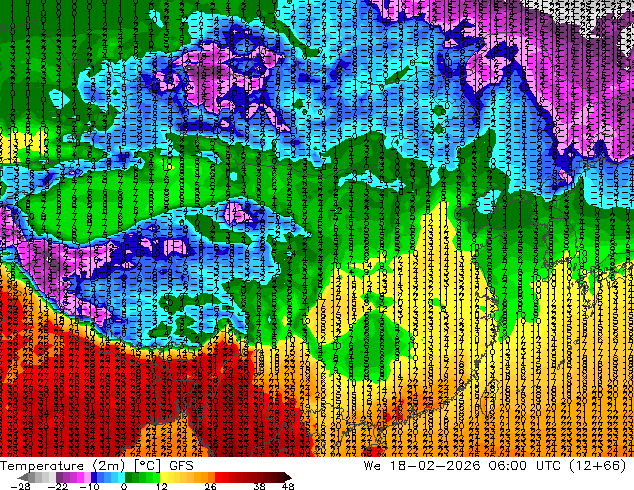Click the "[°C]" unit label
The height and width of the screenshot is (490, 634).
tap(148, 466)
